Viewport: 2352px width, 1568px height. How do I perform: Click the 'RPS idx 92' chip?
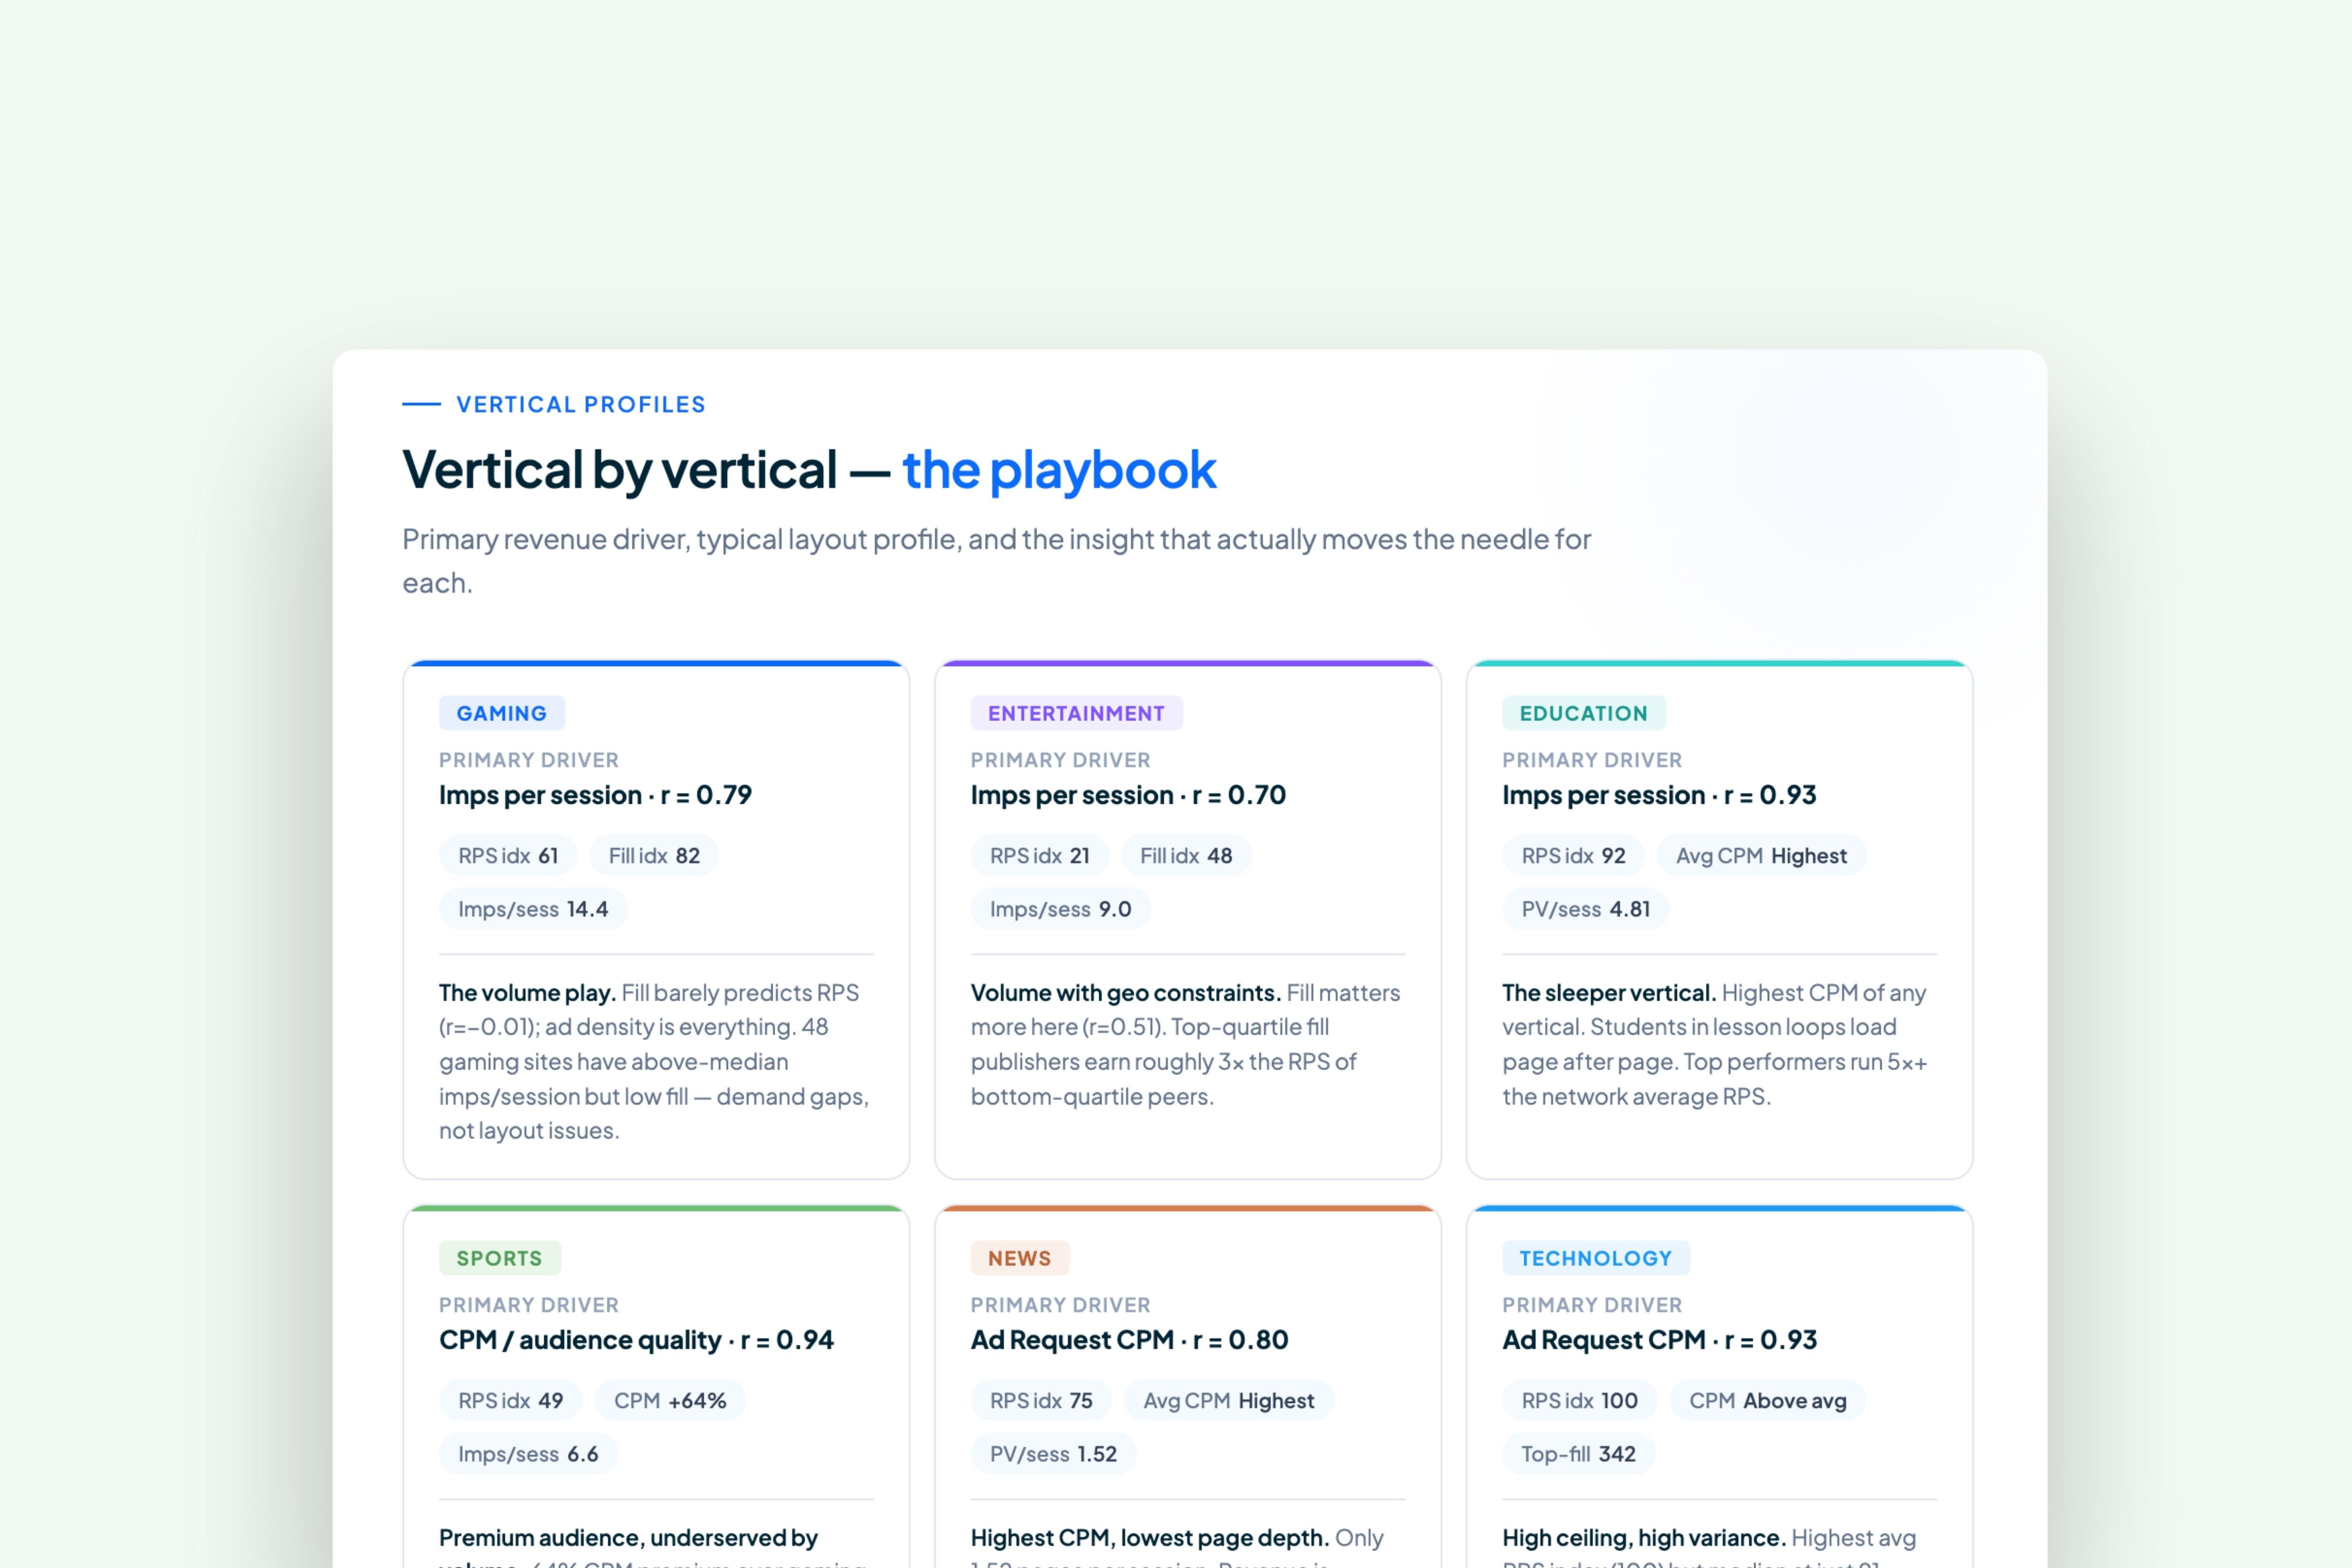click(1573, 856)
